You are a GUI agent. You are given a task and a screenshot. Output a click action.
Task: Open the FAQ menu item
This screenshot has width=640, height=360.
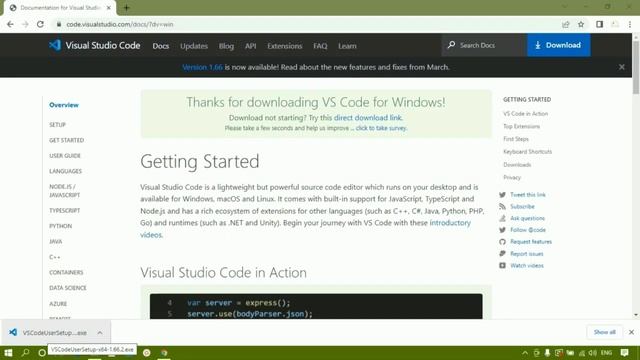[320, 46]
